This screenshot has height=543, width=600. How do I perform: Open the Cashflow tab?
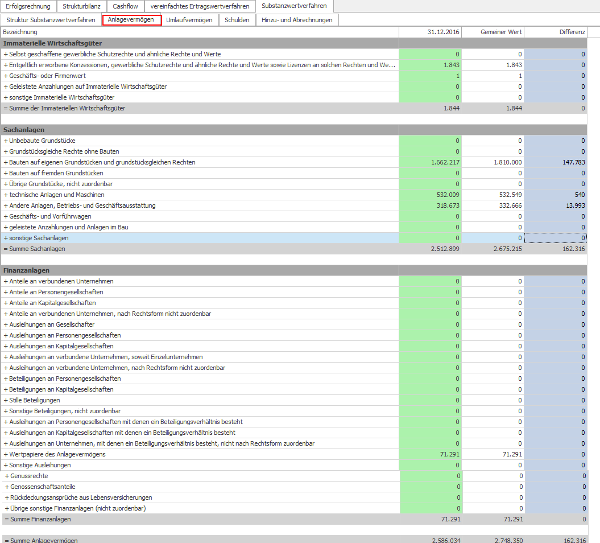(x=126, y=6)
